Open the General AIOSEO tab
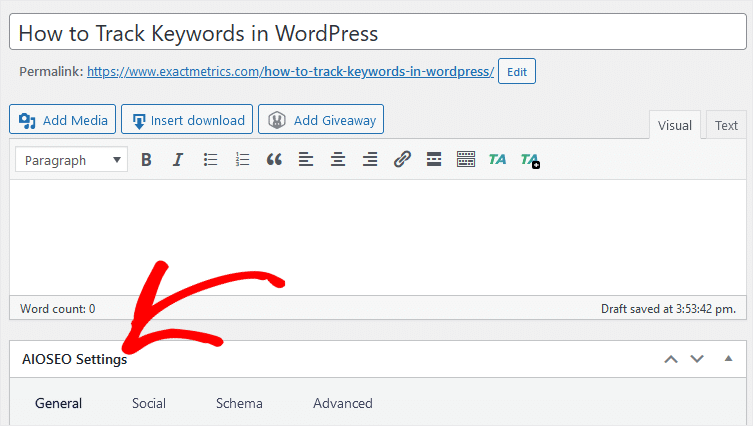753x426 pixels. [59, 403]
